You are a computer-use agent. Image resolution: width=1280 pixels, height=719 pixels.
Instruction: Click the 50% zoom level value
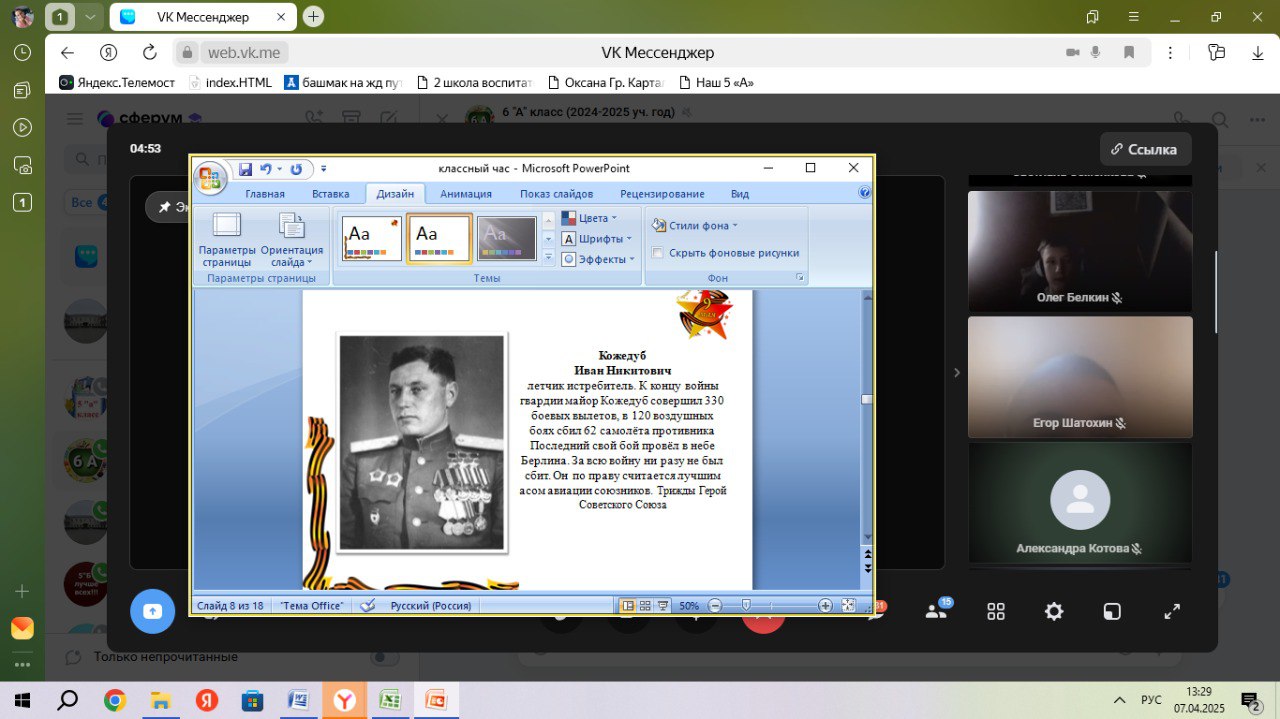(689, 606)
